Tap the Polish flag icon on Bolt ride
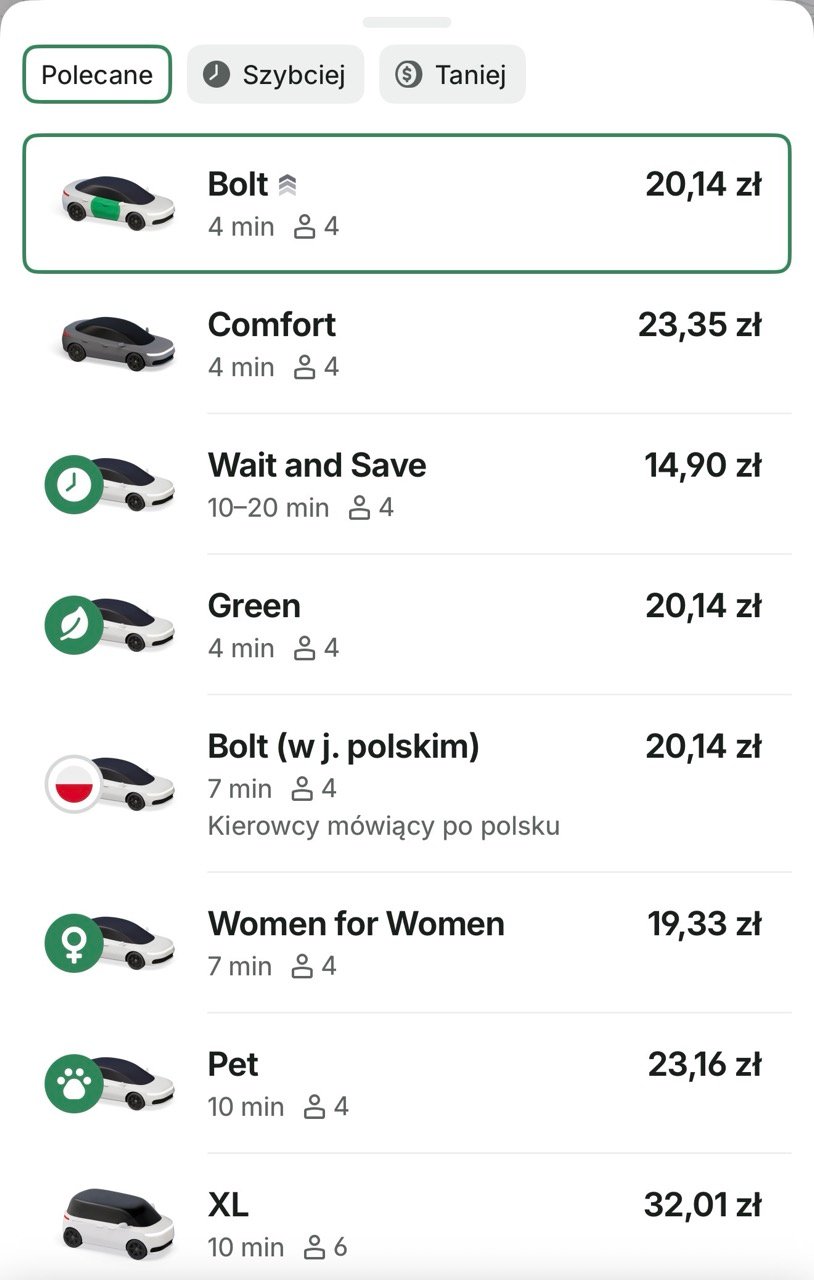814x1280 pixels. tap(74, 784)
